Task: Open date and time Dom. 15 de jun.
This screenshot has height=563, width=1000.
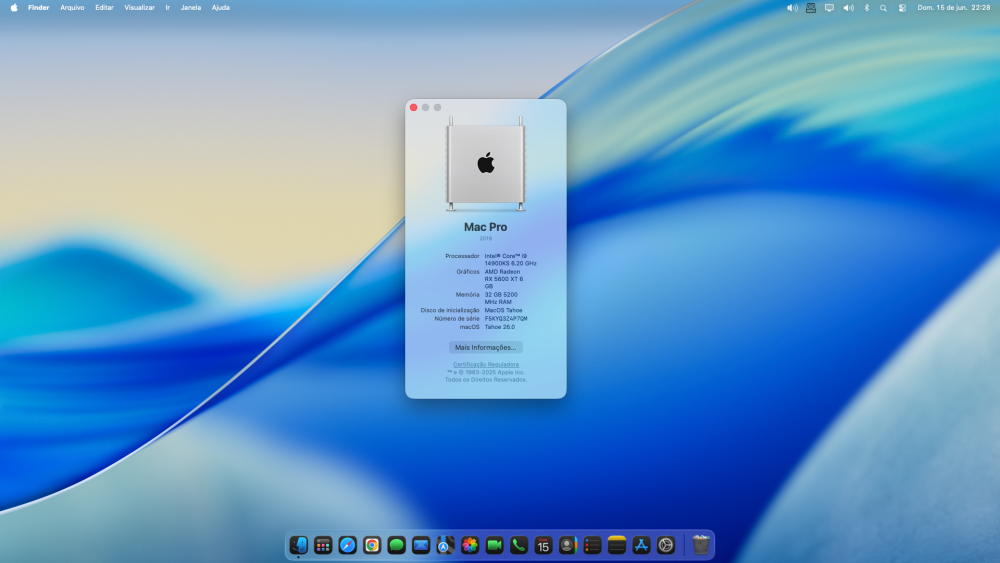Action: [x=953, y=8]
